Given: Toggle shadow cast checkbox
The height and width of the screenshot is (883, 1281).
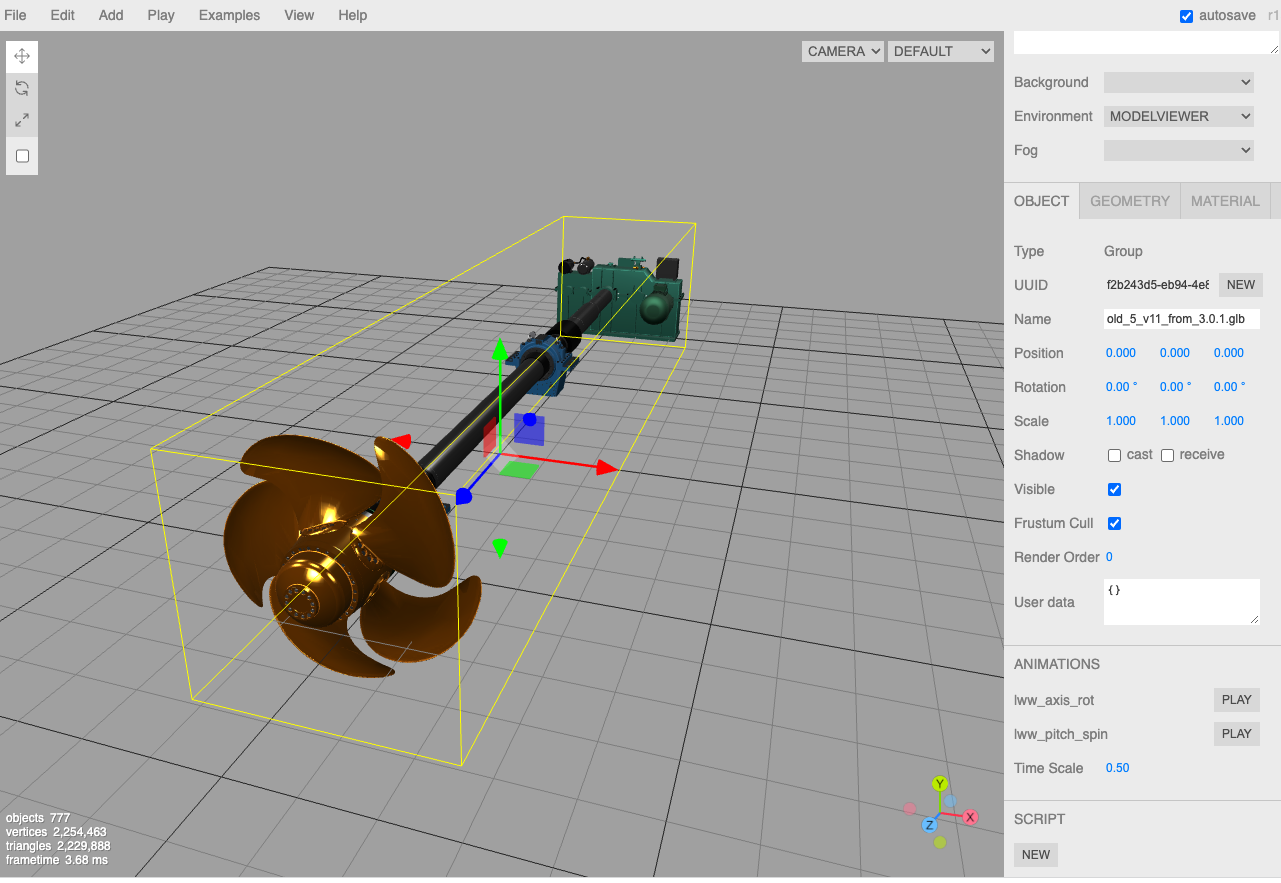Looking at the screenshot, I should pyautogui.click(x=1114, y=455).
